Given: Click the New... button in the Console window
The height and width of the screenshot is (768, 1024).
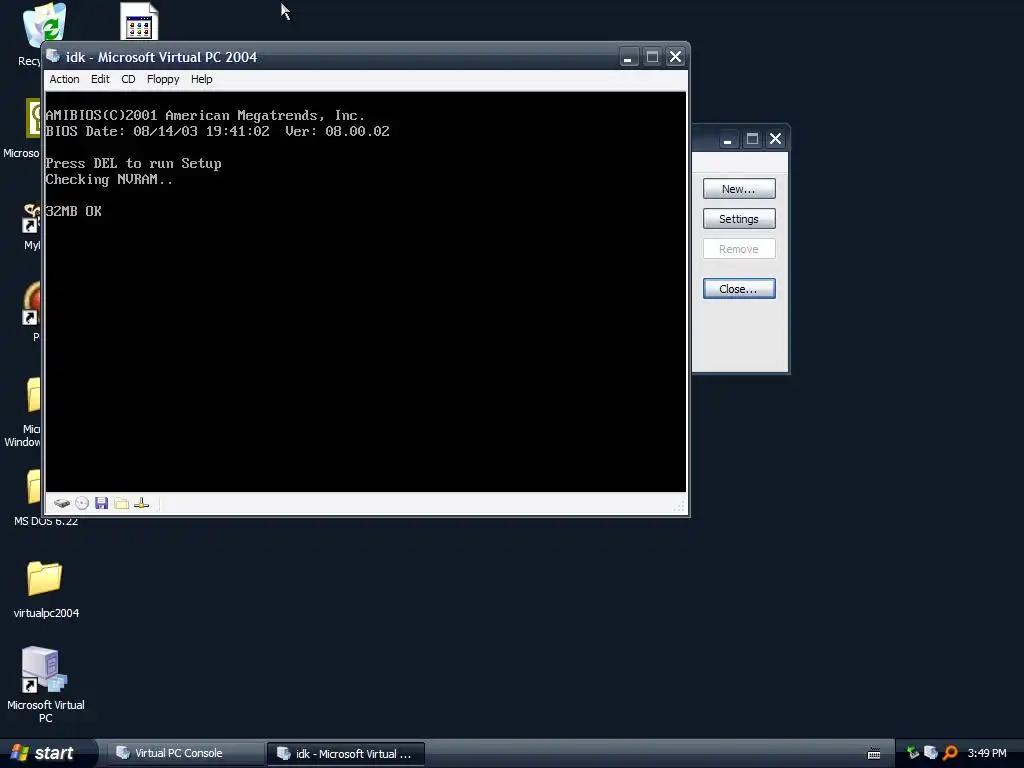Looking at the screenshot, I should [739, 189].
